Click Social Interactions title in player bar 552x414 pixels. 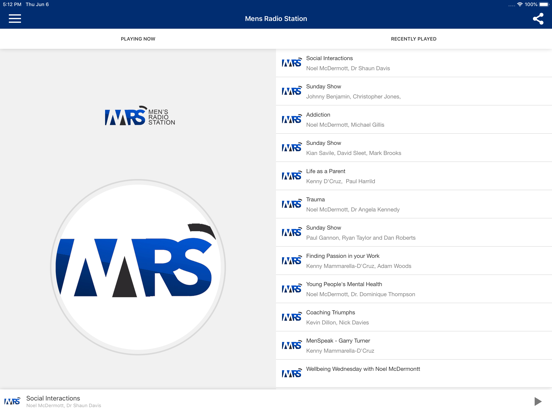[53, 398]
